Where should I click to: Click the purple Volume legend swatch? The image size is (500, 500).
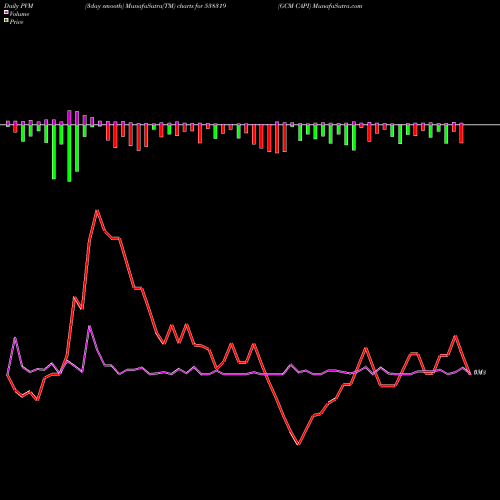pos(6,13)
